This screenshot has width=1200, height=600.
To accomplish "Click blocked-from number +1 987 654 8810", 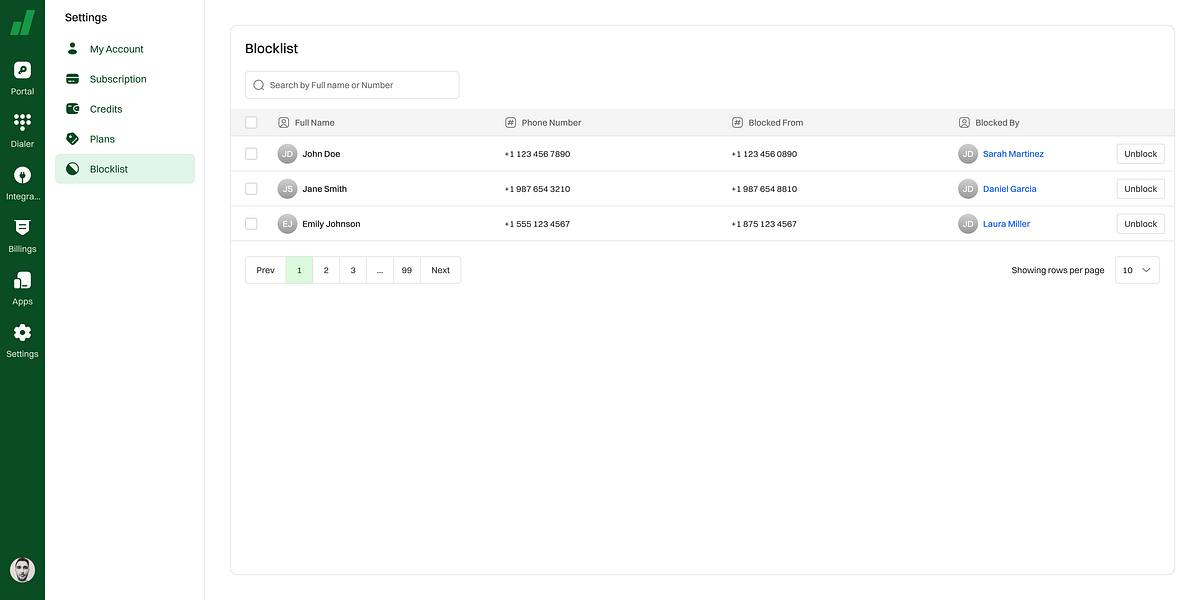I will (764, 189).
